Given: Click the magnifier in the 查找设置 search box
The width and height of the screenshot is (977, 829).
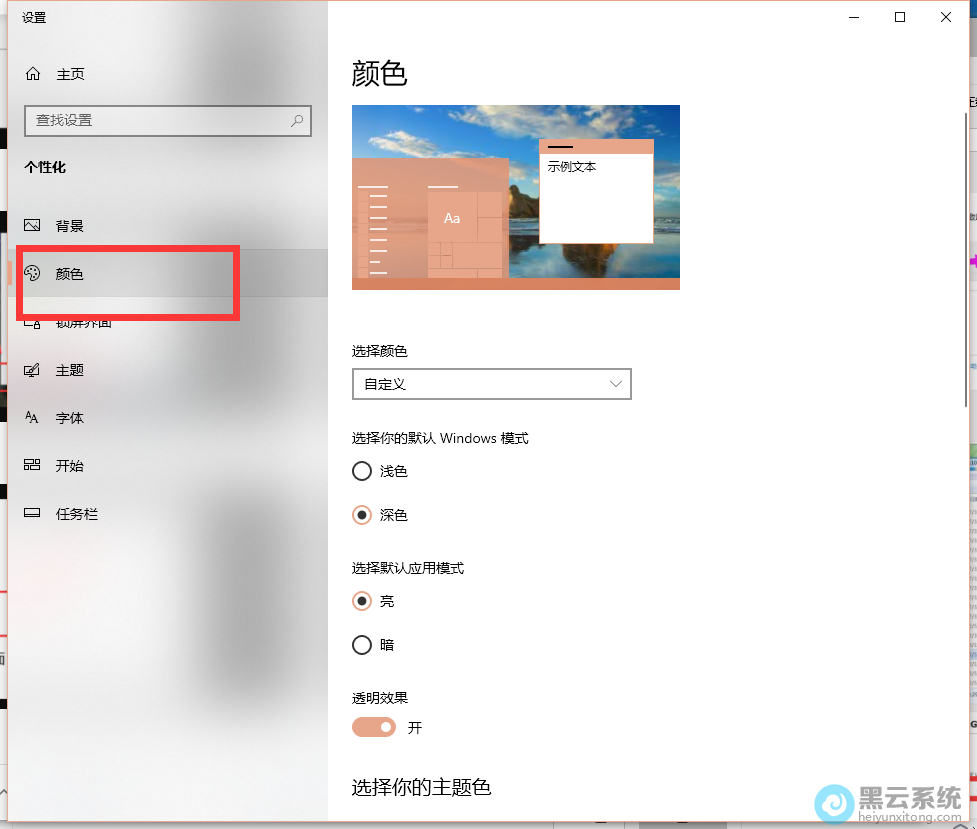Looking at the screenshot, I should coord(297,121).
